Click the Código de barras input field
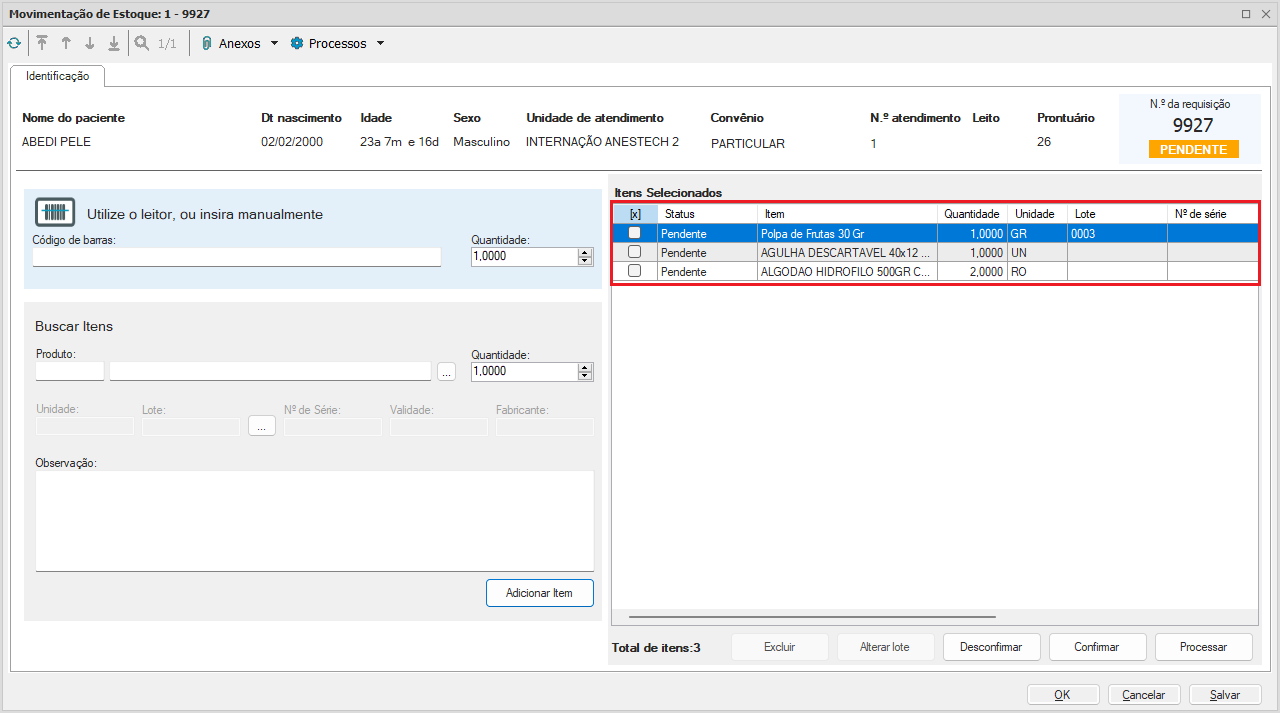 237,257
